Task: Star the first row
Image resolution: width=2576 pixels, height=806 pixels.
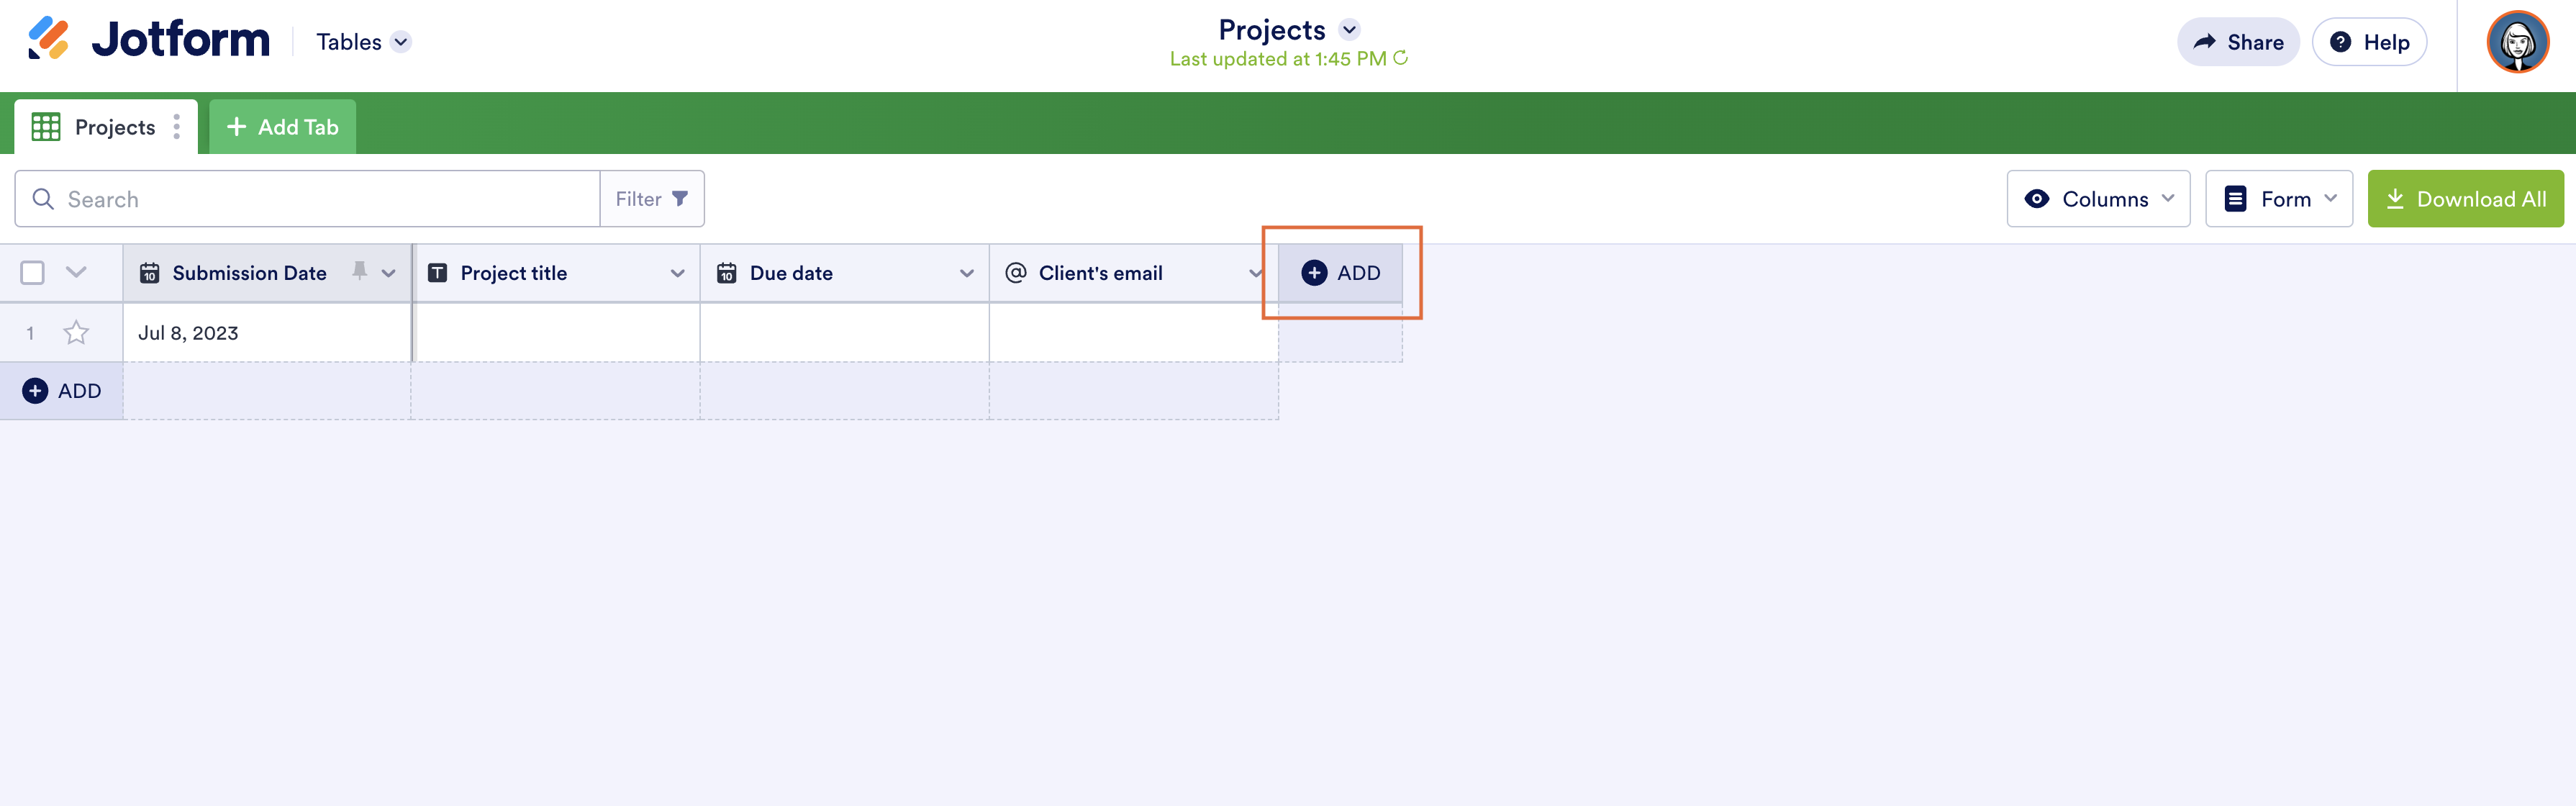Action: tap(77, 333)
